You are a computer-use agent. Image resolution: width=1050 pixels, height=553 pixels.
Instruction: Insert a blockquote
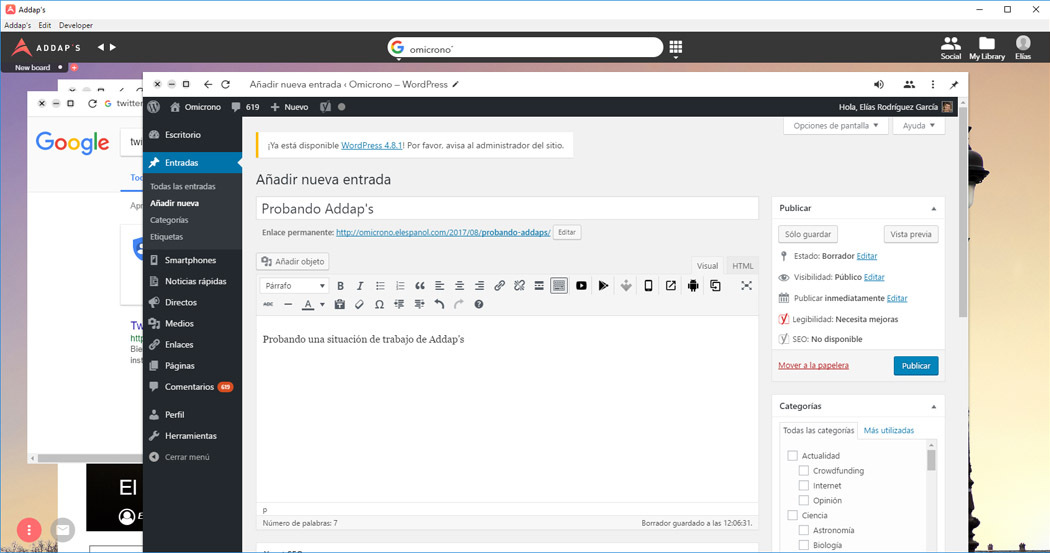pyautogui.click(x=420, y=286)
